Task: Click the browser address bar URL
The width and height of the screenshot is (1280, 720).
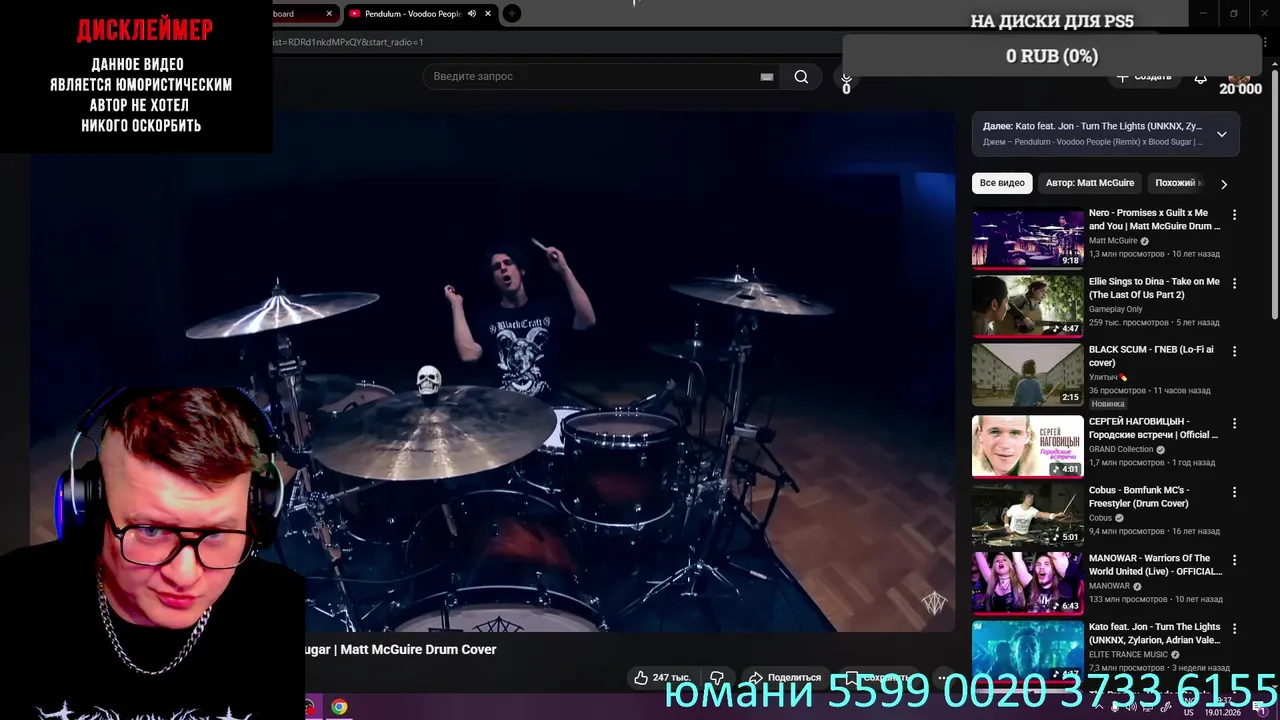Action: 350,42
